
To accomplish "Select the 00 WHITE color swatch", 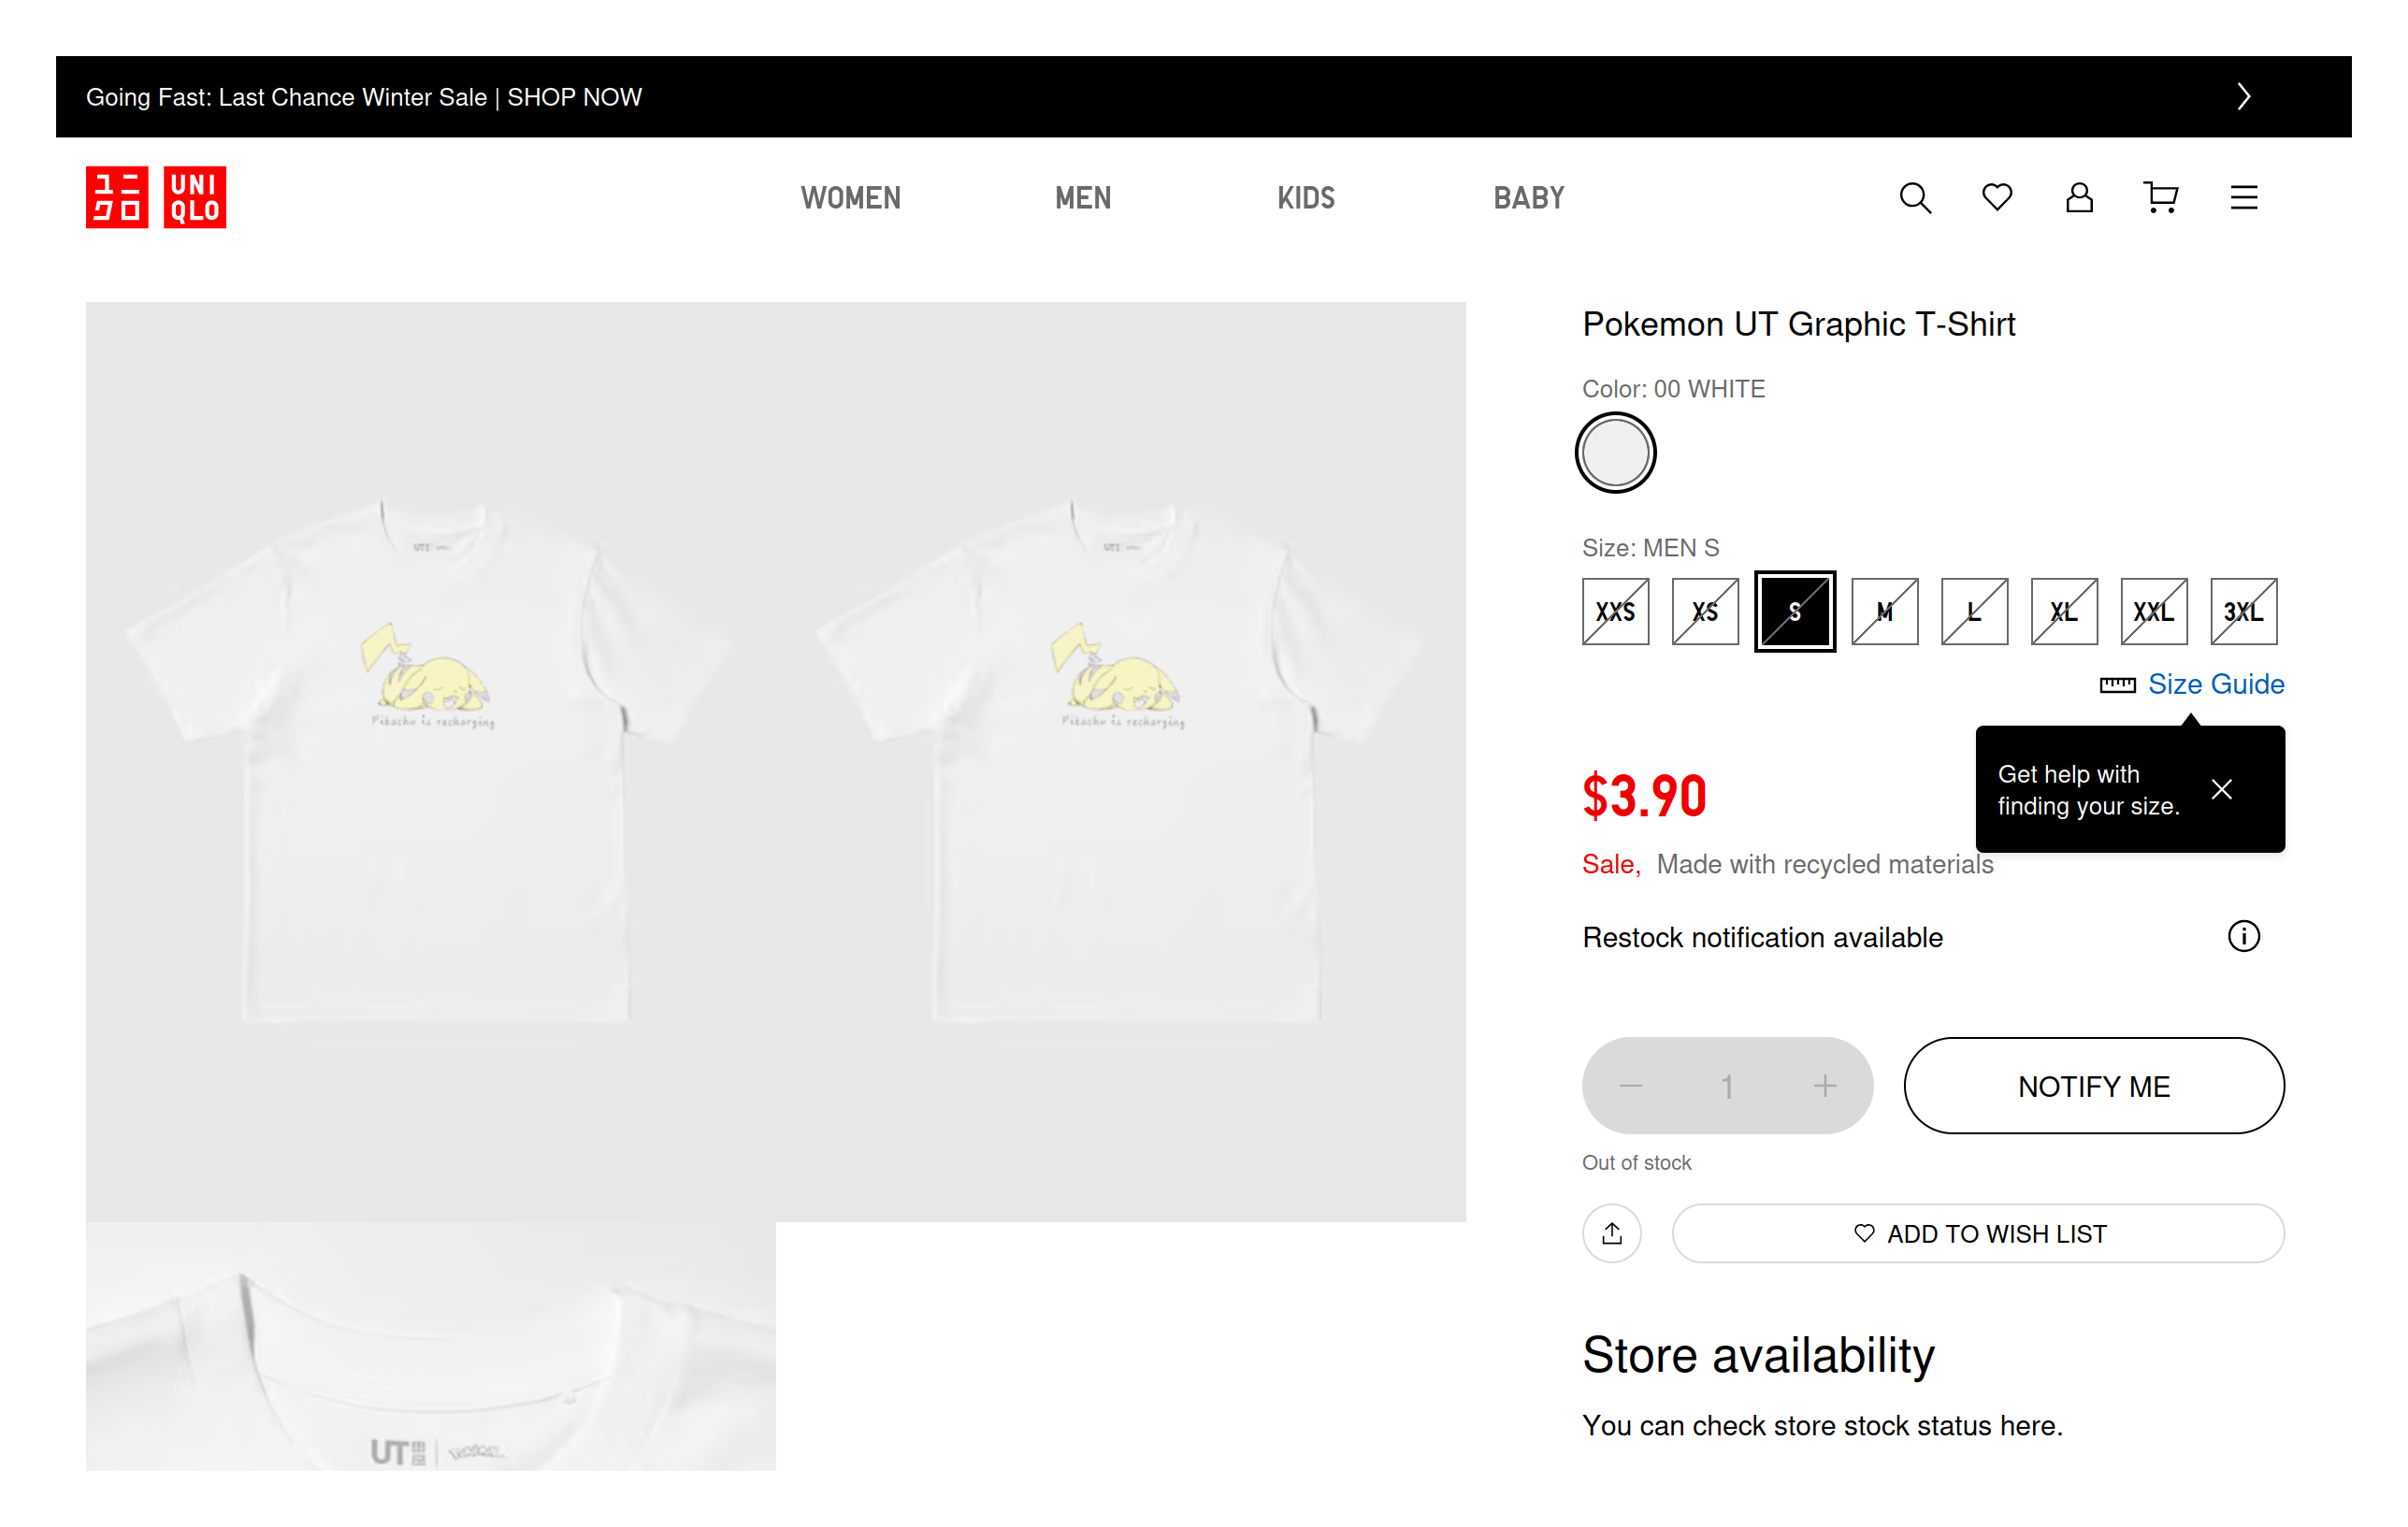I will pyautogui.click(x=1615, y=453).
